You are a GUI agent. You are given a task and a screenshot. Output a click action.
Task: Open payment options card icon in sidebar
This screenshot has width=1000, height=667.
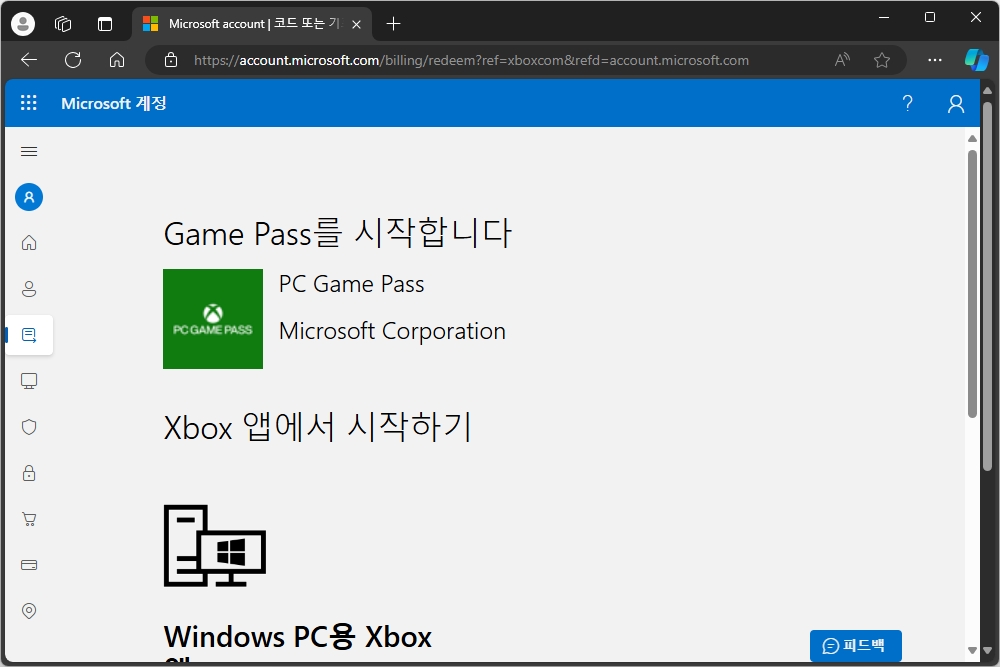[x=29, y=565]
